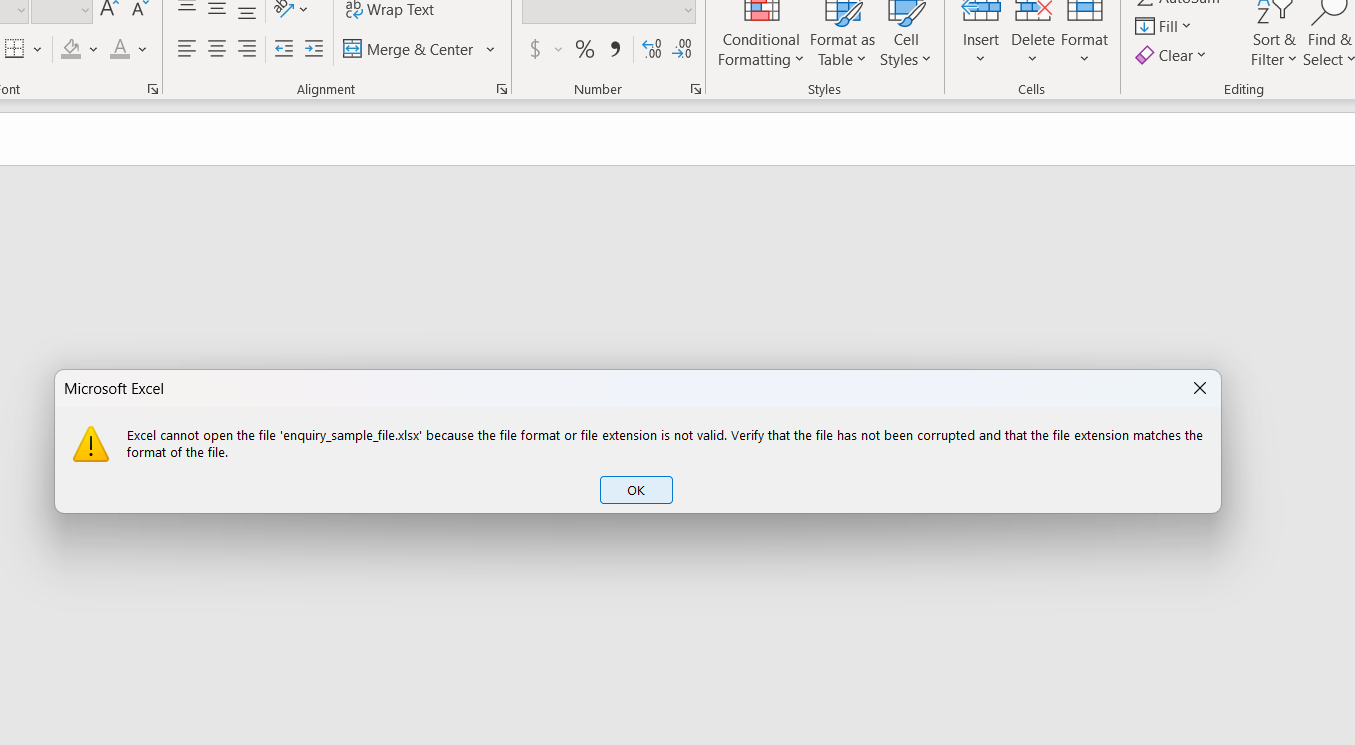Image resolution: width=1355 pixels, height=745 pixels.
Task: Click the Percent Style icon
Action: [585, 49]
